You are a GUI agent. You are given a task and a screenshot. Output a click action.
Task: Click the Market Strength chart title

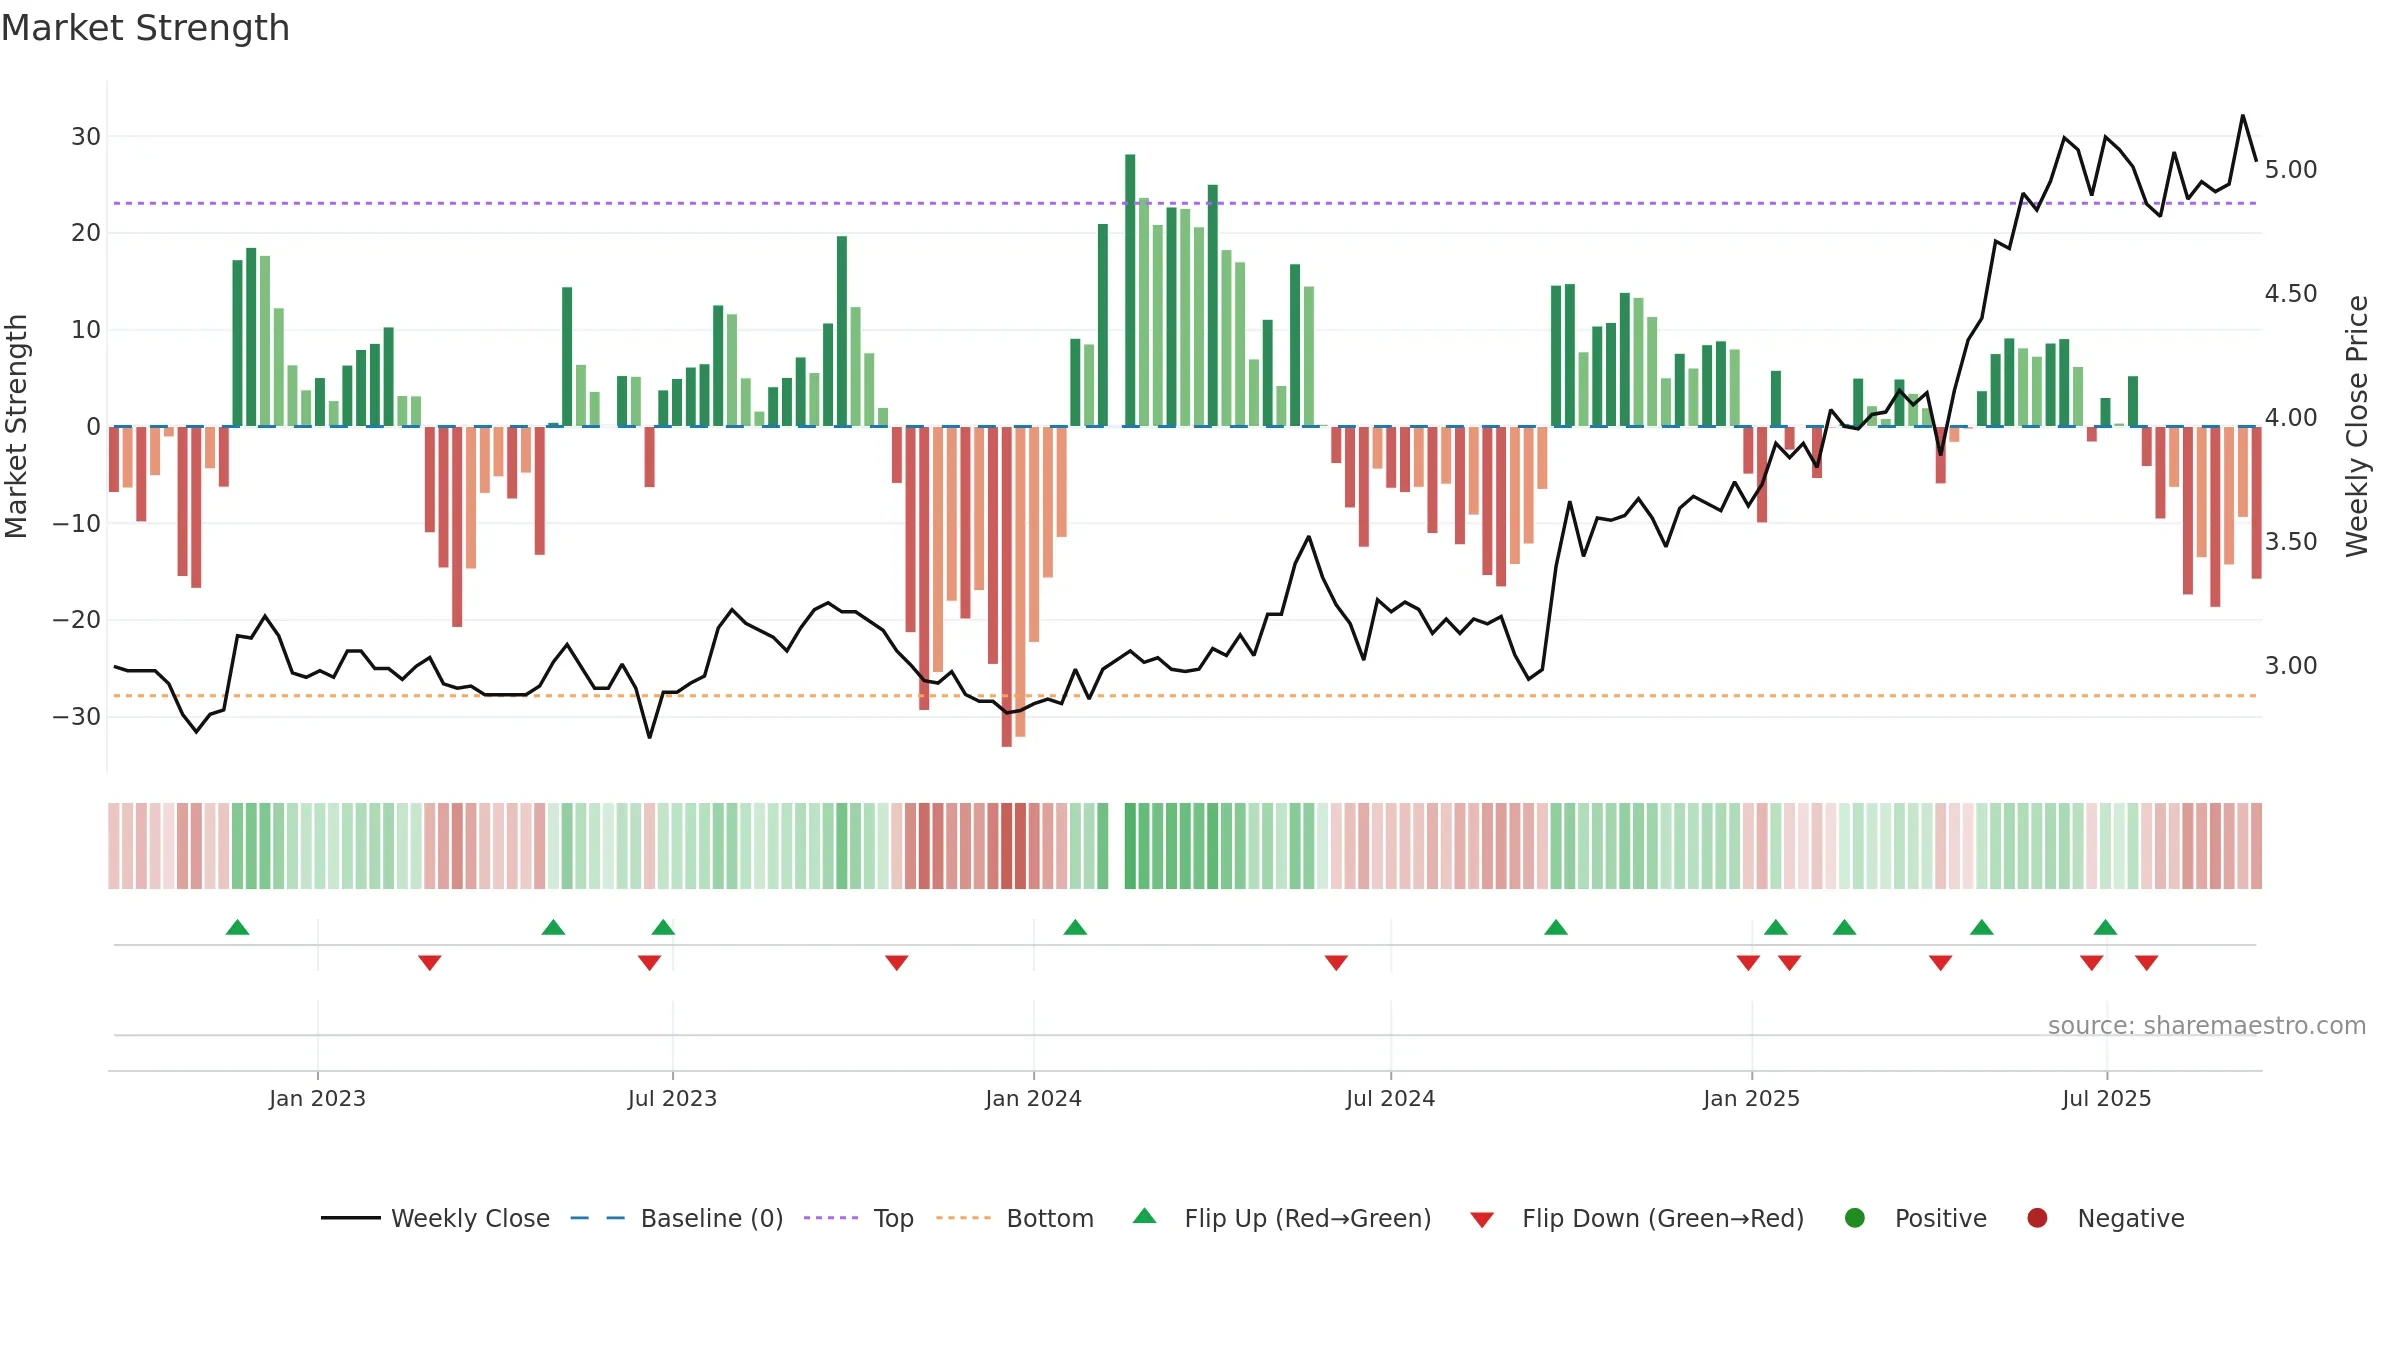click(x=145, y=28)
